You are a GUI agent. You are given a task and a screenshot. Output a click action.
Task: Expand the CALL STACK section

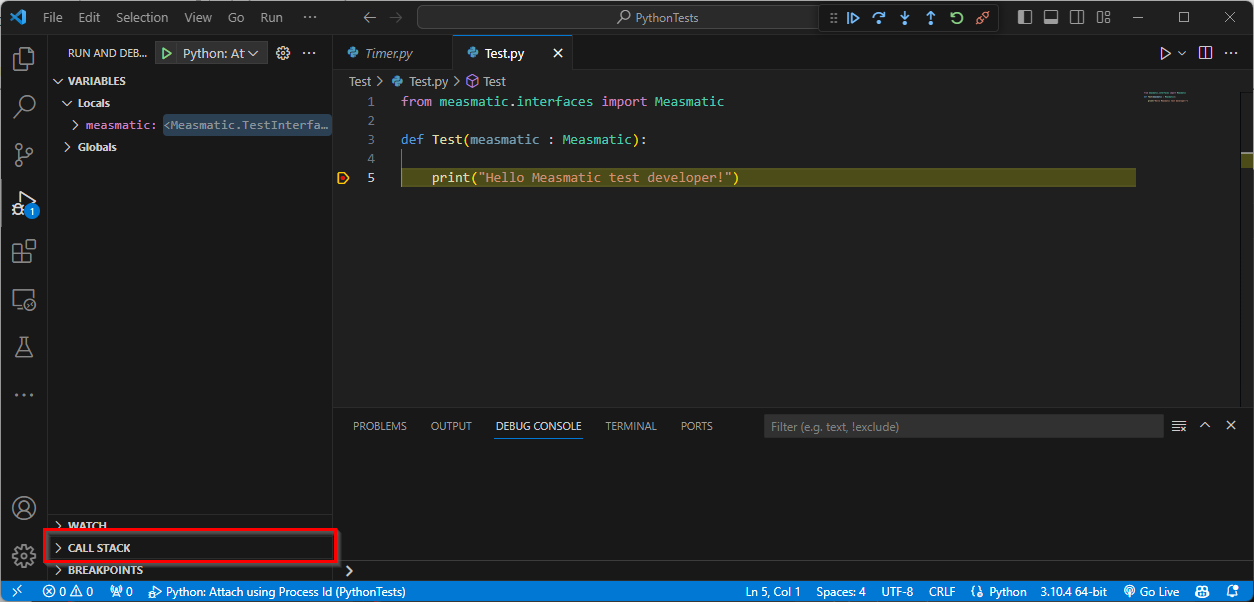[x=190, y=548]
